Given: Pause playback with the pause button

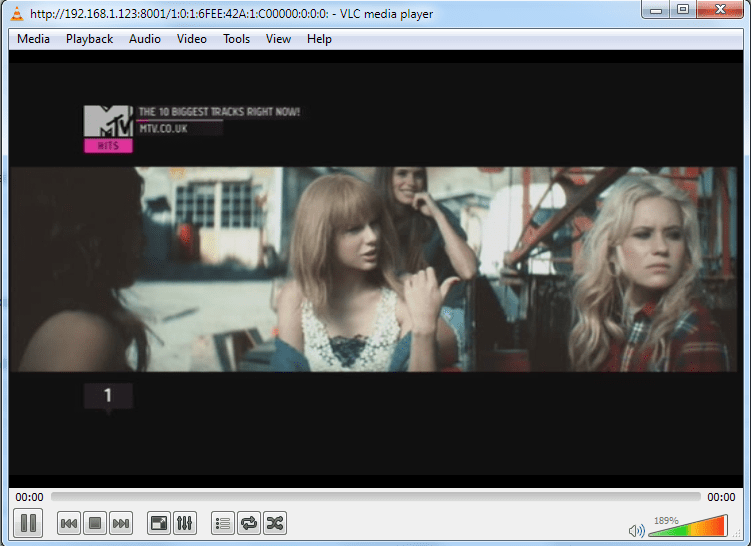Looking at the screenshot, I should click(x=28, y=522).
